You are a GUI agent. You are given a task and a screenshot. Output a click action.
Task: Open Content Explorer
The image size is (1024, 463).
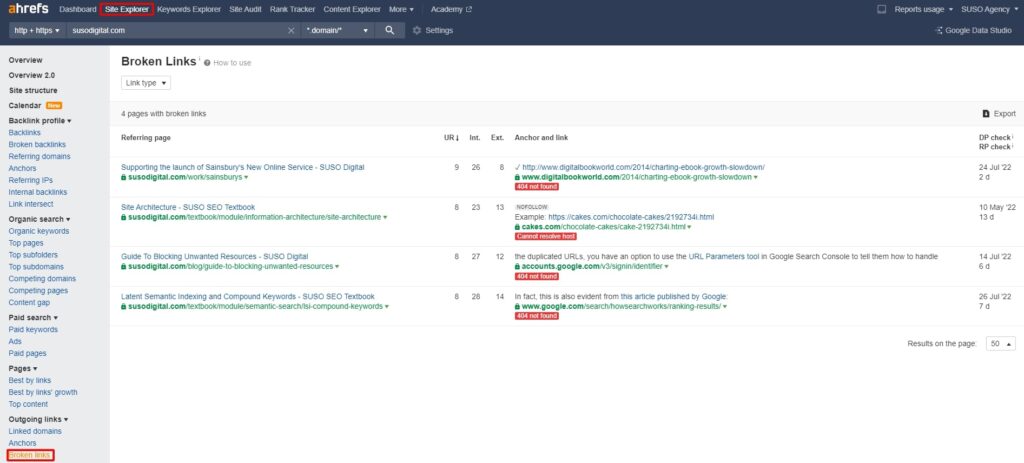352,9
